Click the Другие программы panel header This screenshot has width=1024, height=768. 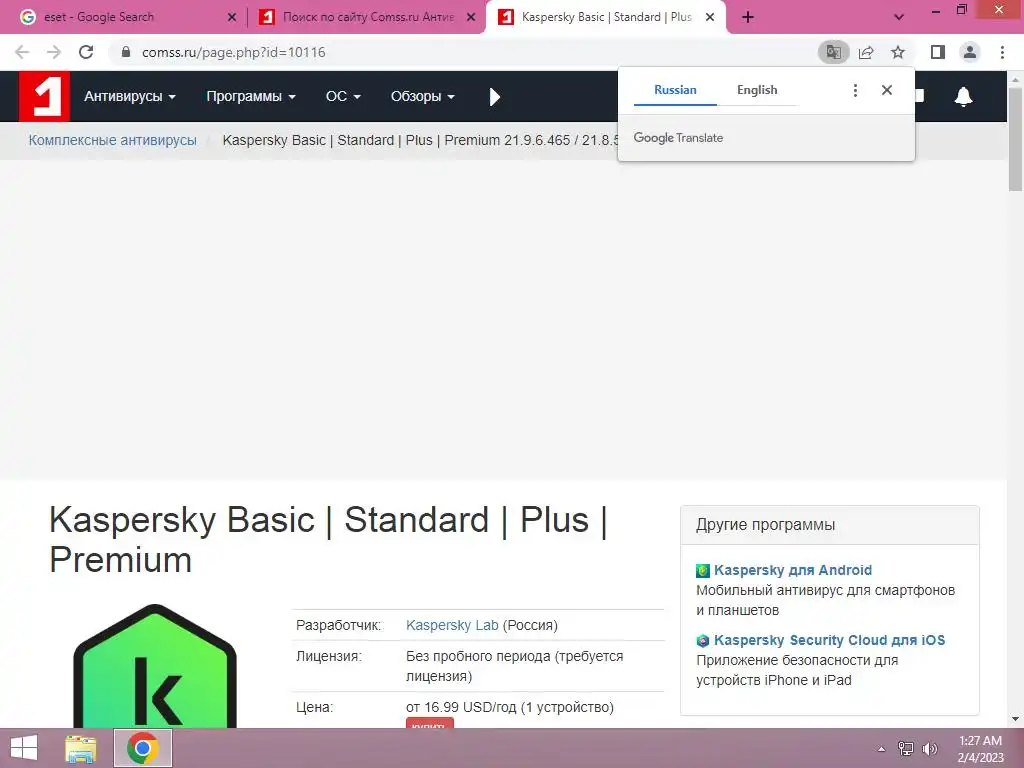tap(829, 525)
